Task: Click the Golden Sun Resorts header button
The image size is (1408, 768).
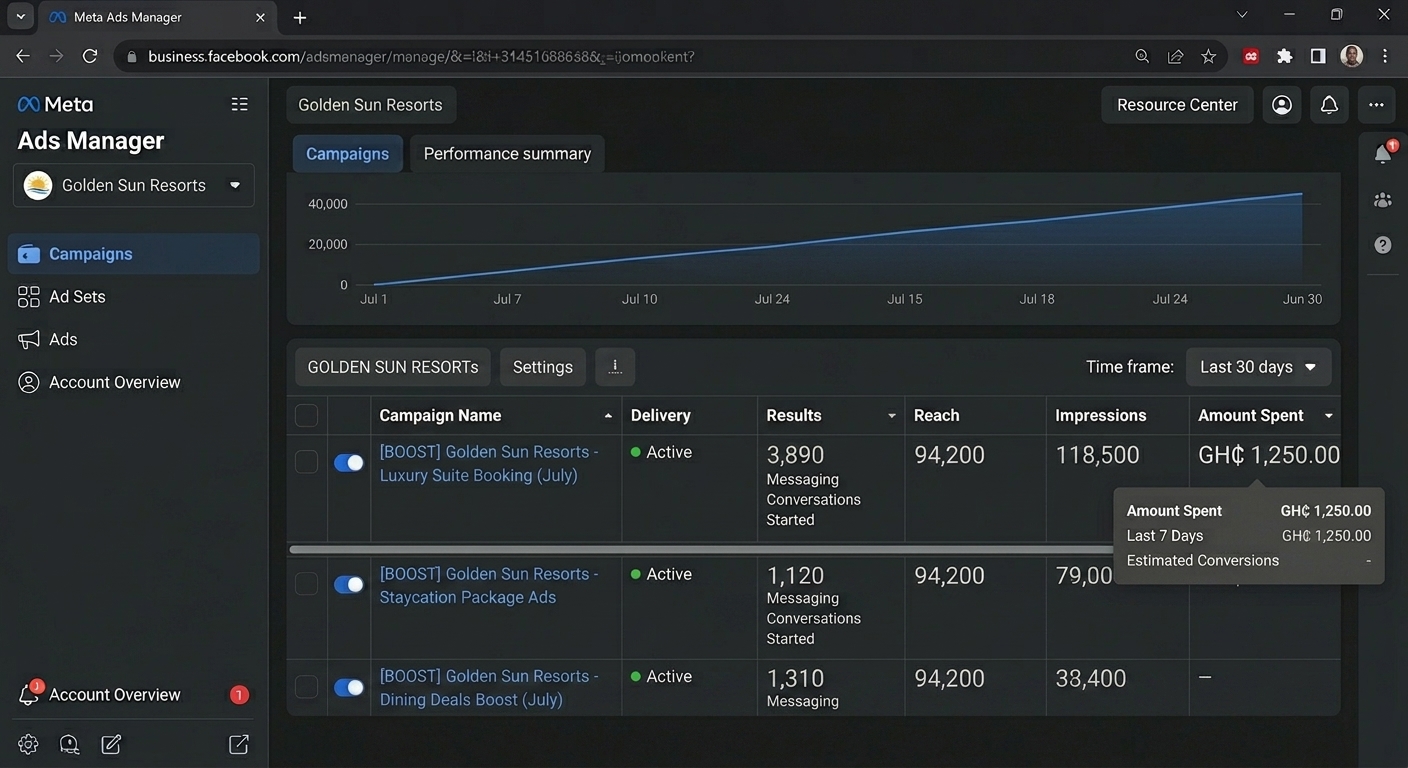Action: (x=370, y=105)
